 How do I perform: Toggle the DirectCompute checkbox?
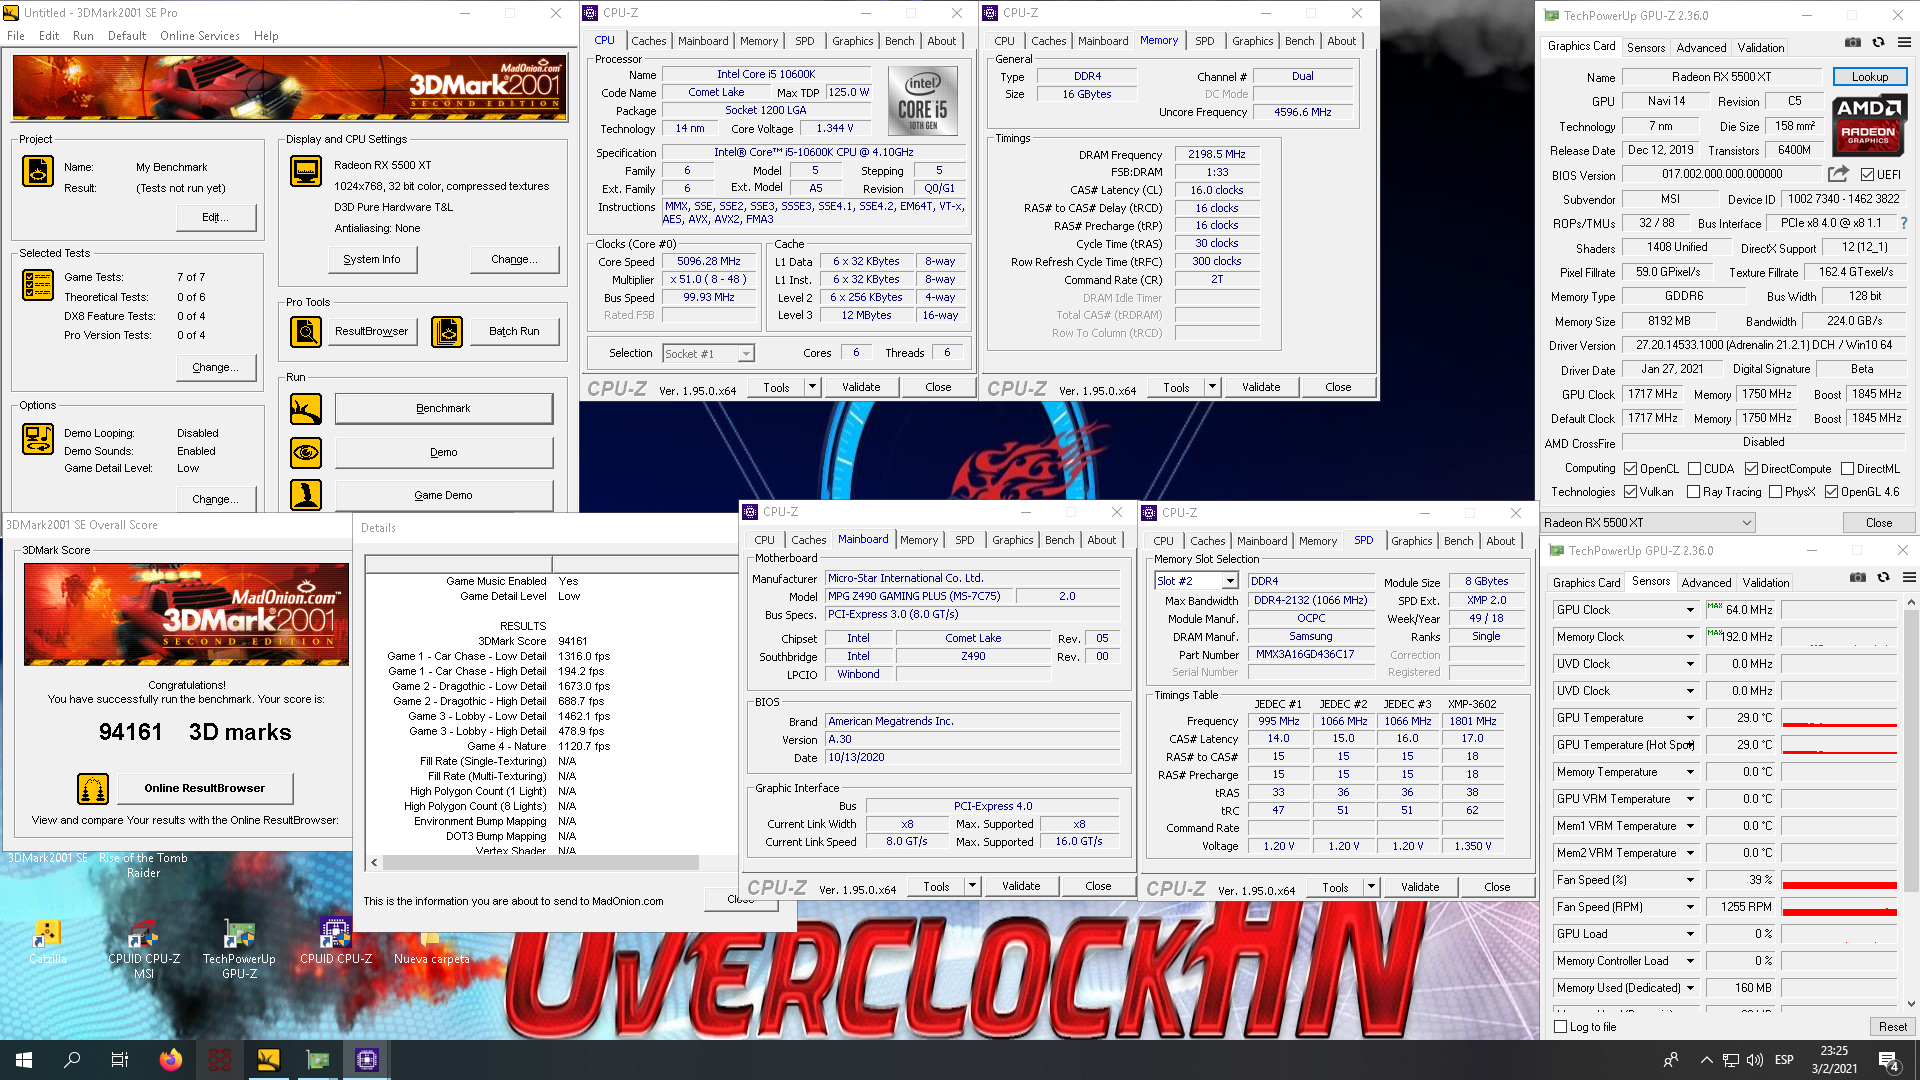(1751, 469)
